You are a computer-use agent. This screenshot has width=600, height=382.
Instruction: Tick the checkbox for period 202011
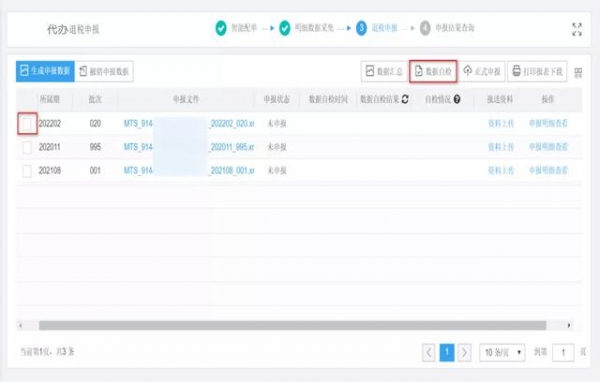click(x=27, y=147)
